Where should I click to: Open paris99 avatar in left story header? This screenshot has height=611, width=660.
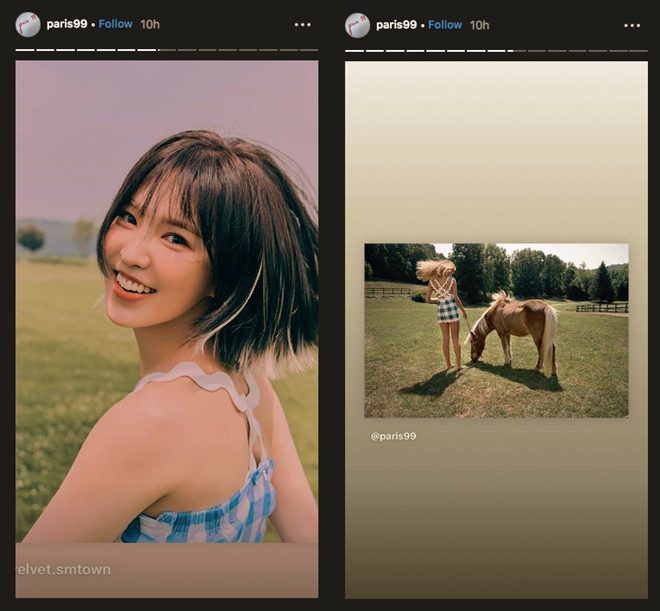tap(28, 24)
